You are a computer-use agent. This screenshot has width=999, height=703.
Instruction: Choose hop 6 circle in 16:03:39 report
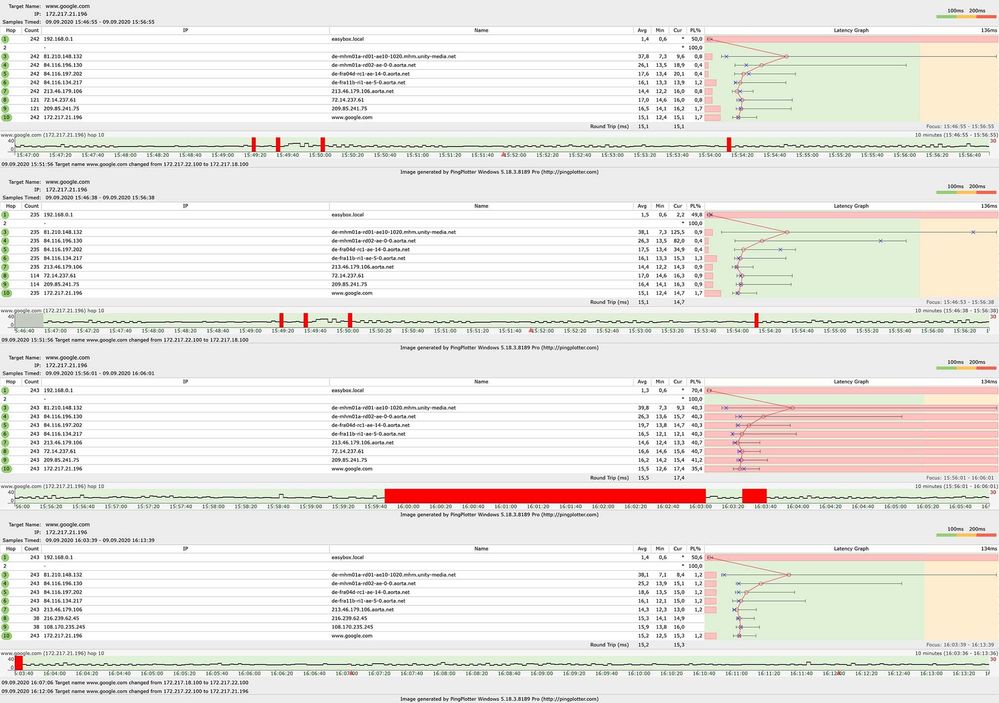(x=5, y=601)
